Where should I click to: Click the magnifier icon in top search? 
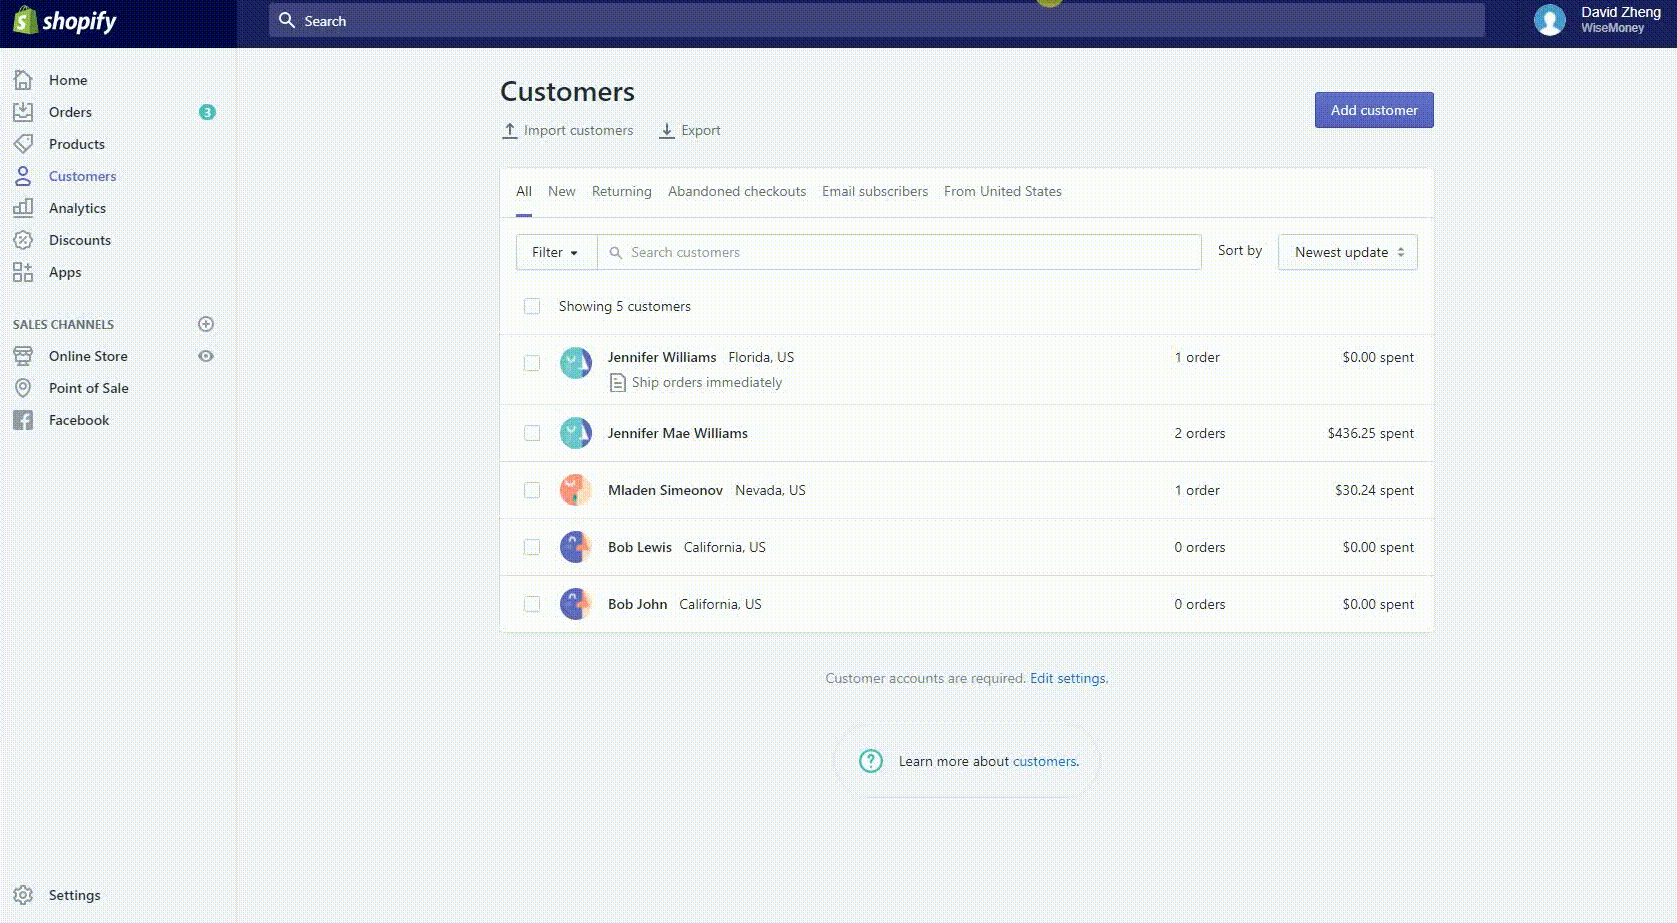287,20
